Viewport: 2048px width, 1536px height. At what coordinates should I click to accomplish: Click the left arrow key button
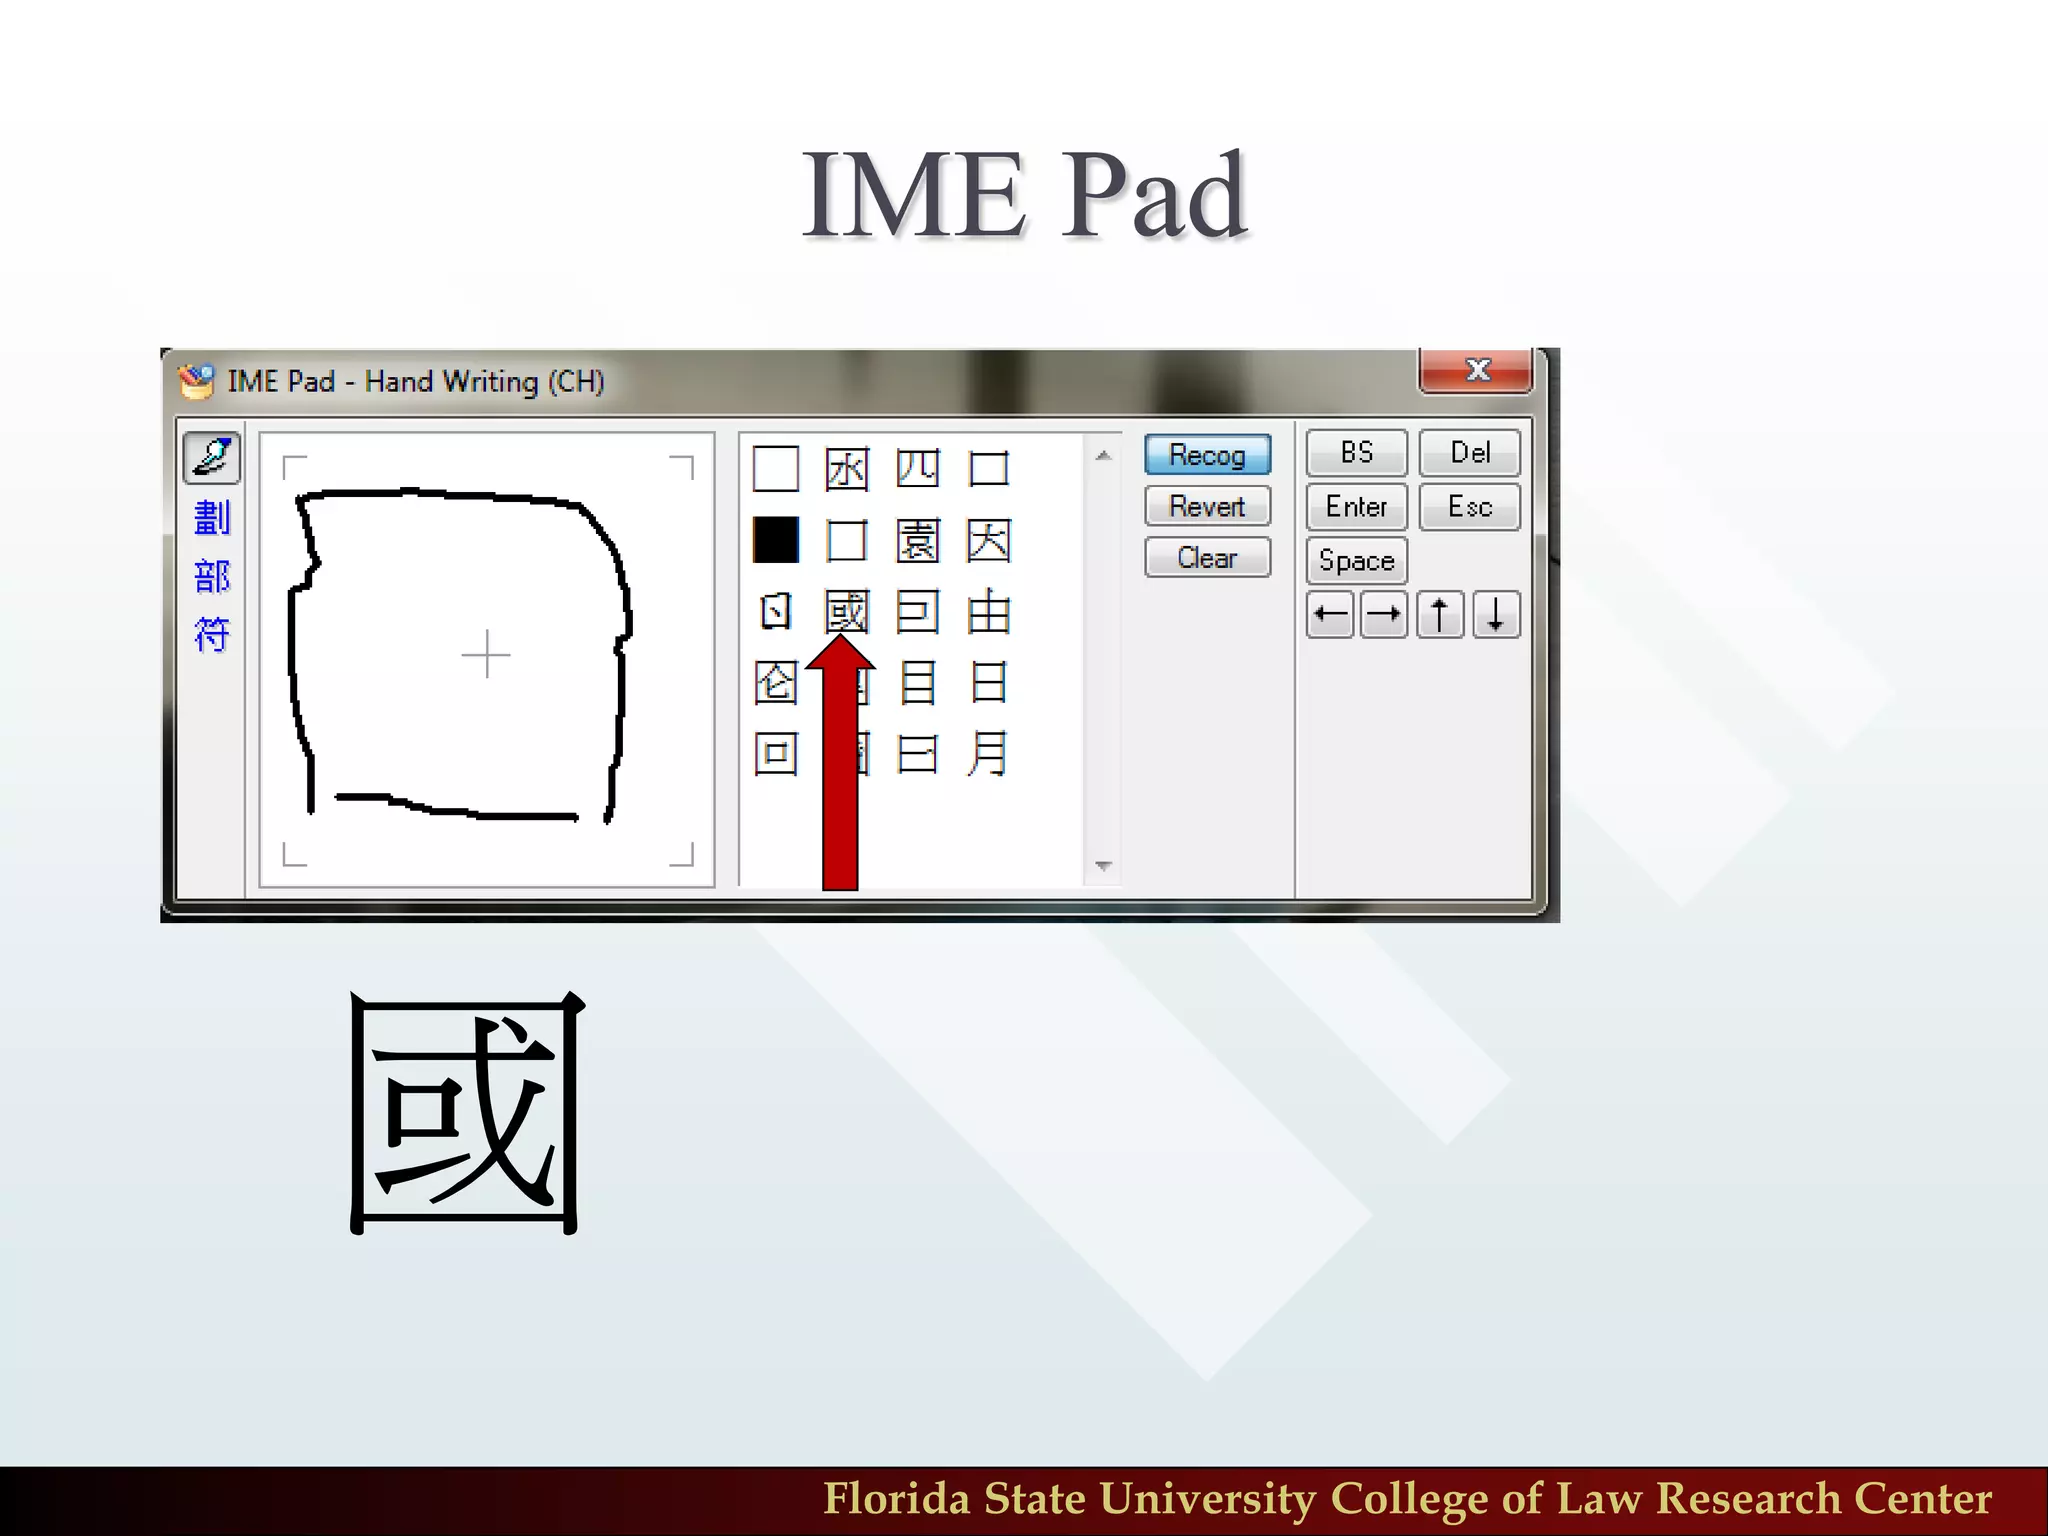(x=1330, y=614)
